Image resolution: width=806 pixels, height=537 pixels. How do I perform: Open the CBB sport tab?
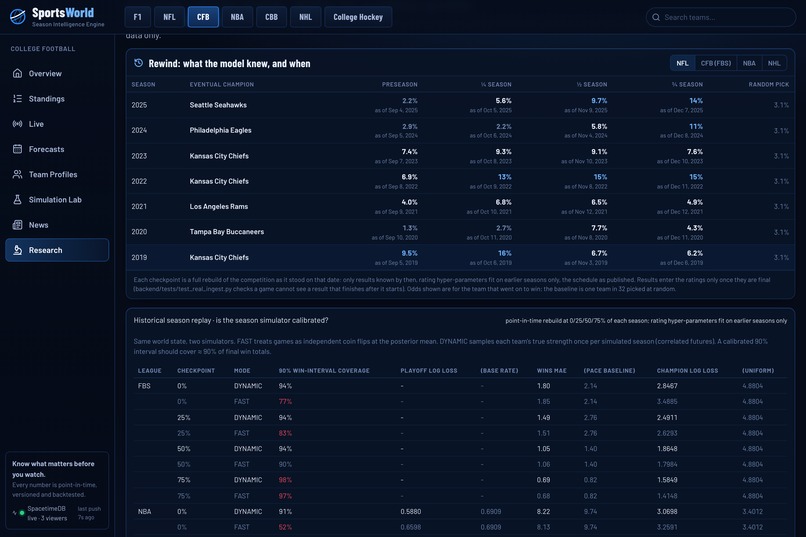271,17
